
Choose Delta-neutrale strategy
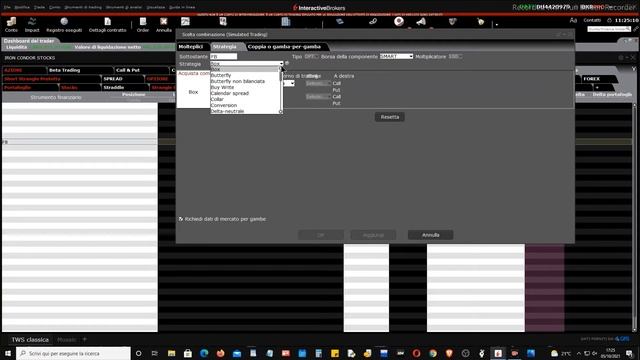tap(244, 111)
